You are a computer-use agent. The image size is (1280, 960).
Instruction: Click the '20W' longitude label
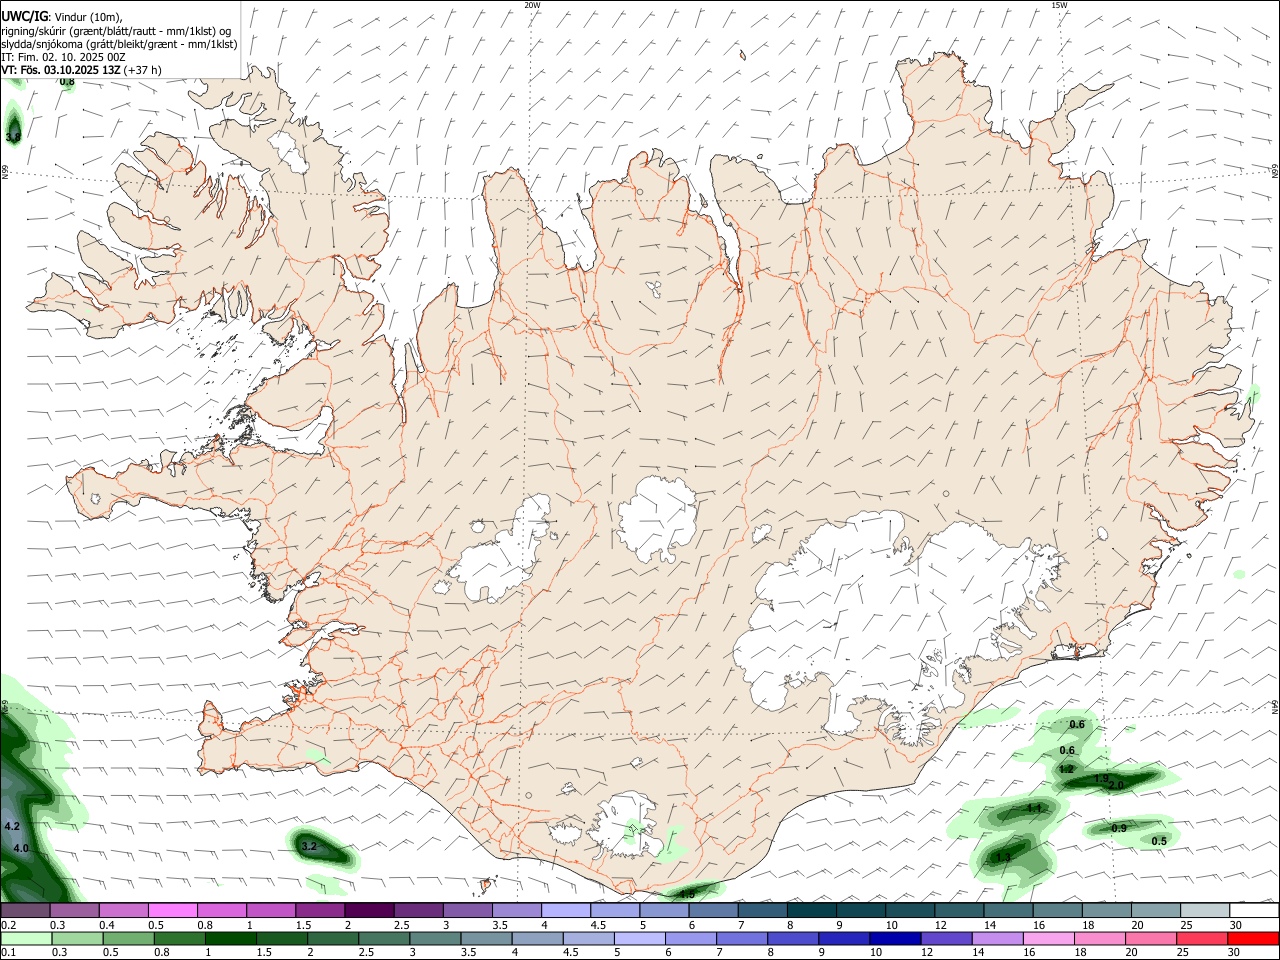(532, 5)
